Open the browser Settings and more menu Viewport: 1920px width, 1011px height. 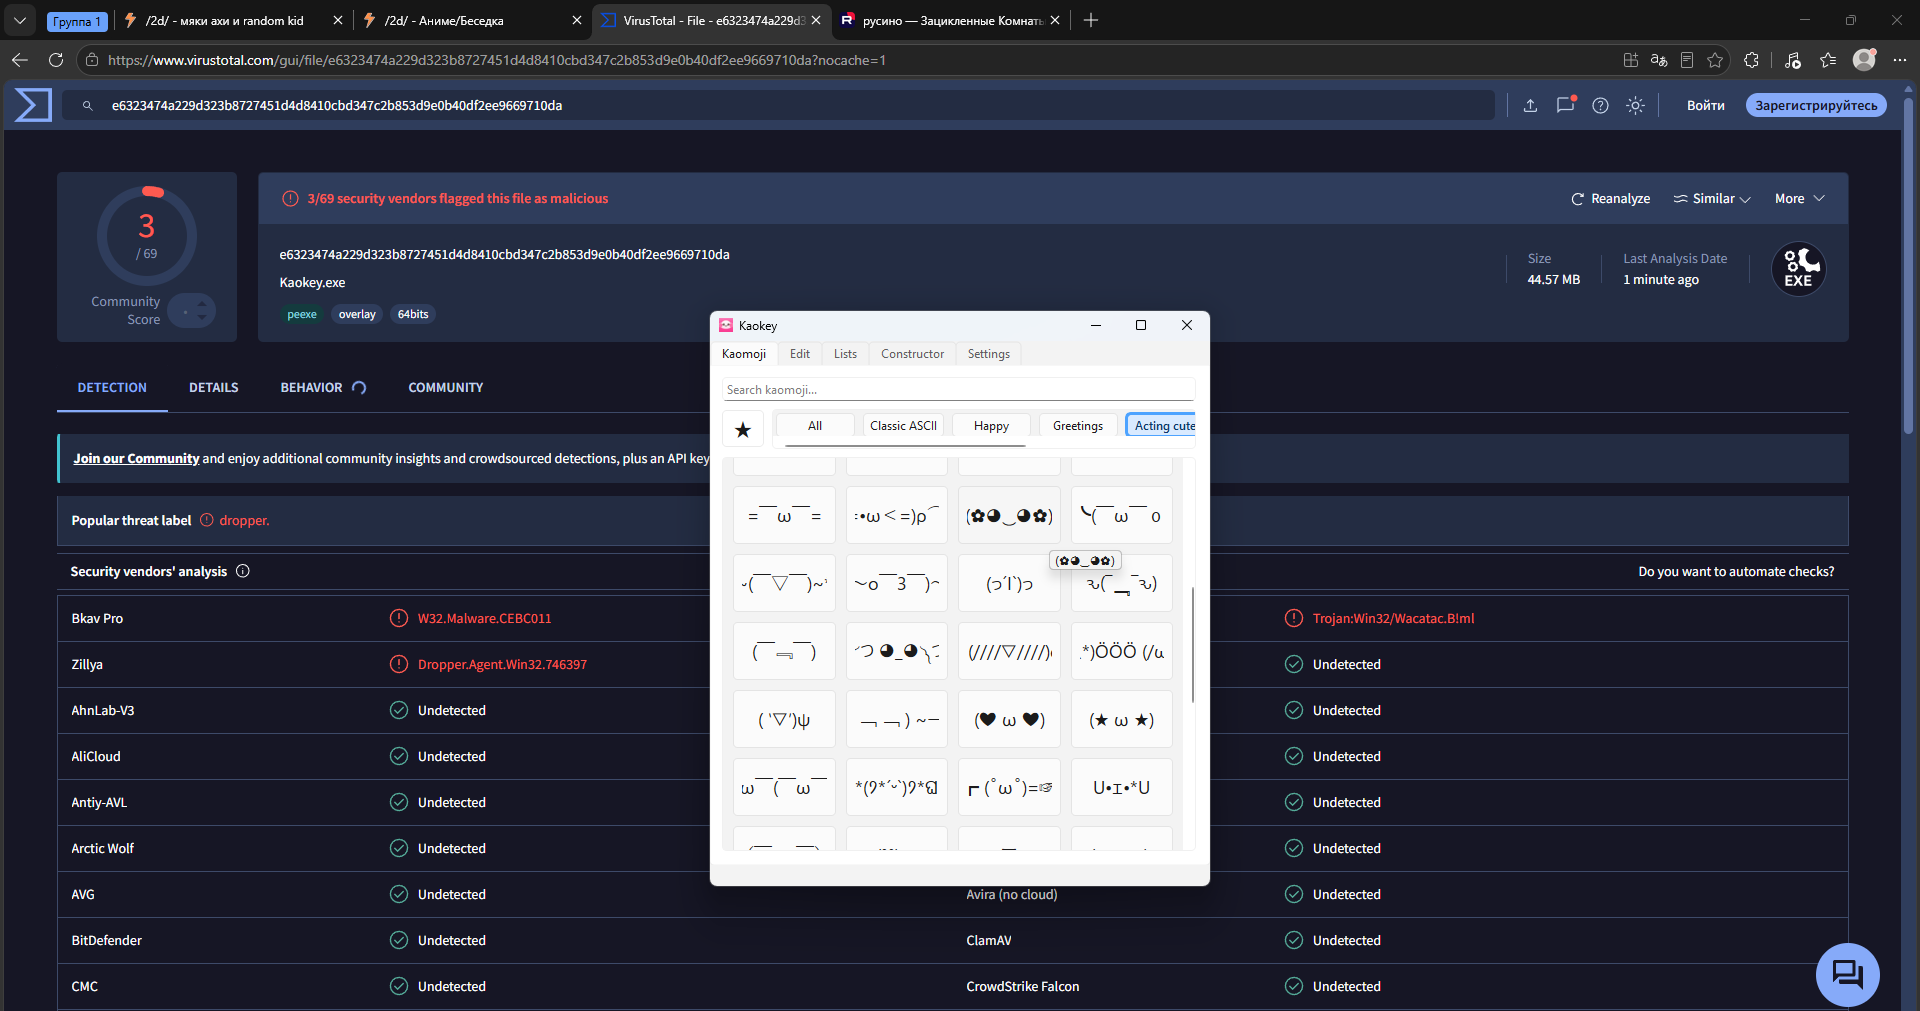(x=1900, y=60)
